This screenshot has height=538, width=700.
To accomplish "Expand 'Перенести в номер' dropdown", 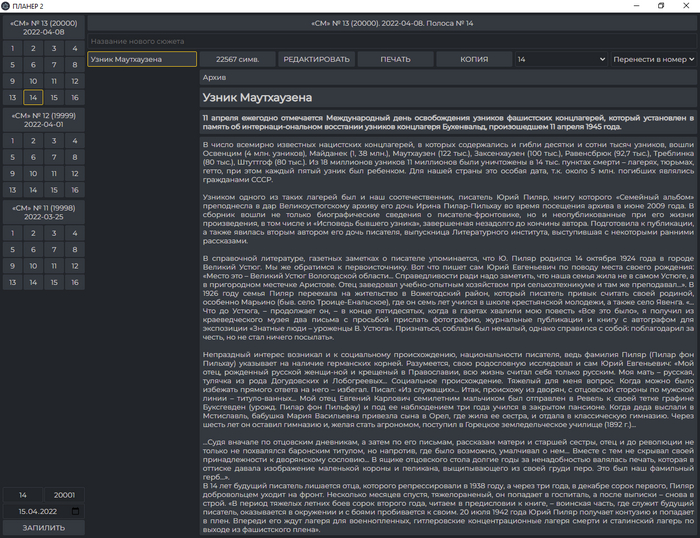I will click(x=654, y=59).
